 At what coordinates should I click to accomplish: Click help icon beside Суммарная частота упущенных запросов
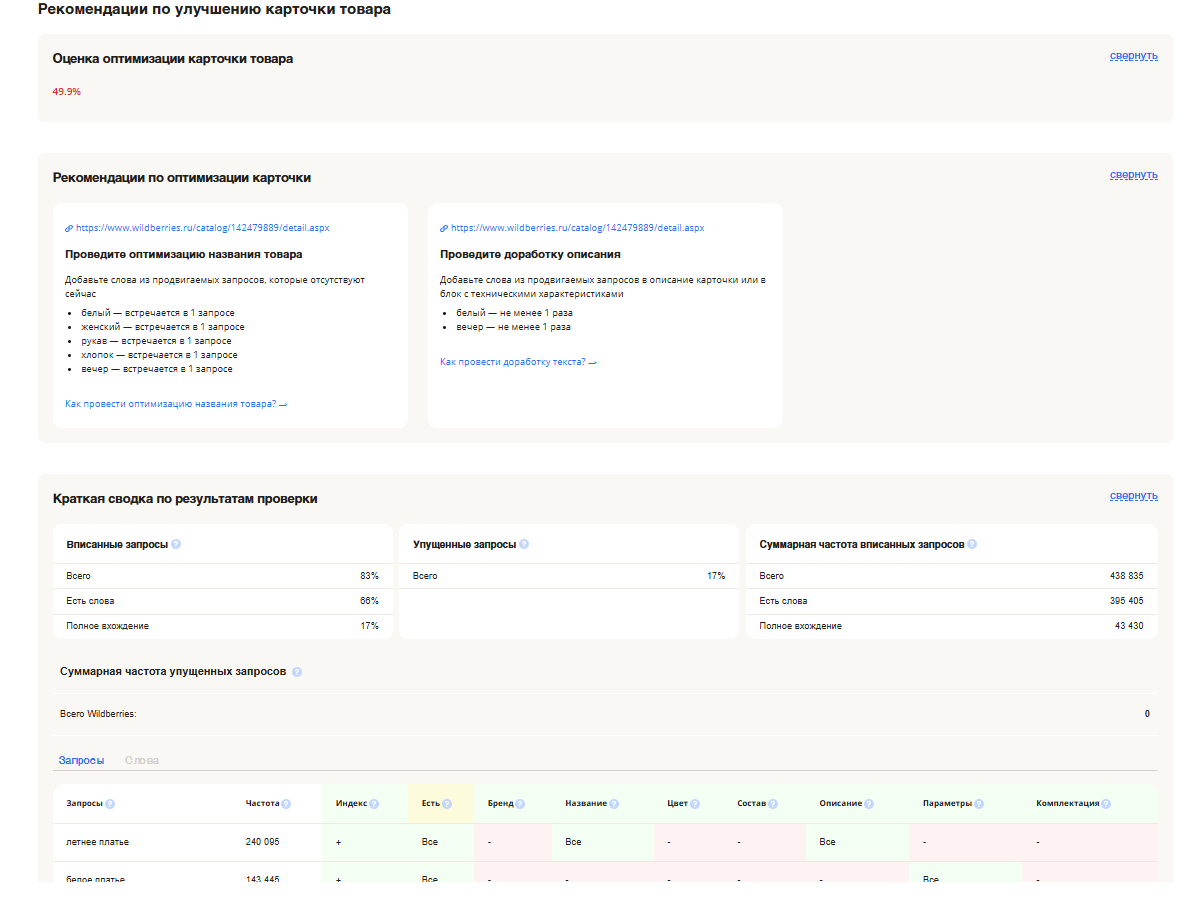coord(297,672)
